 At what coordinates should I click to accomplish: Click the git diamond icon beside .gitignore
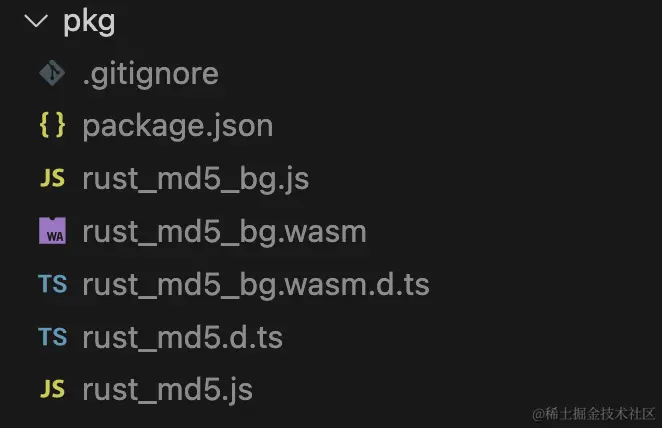52,74
